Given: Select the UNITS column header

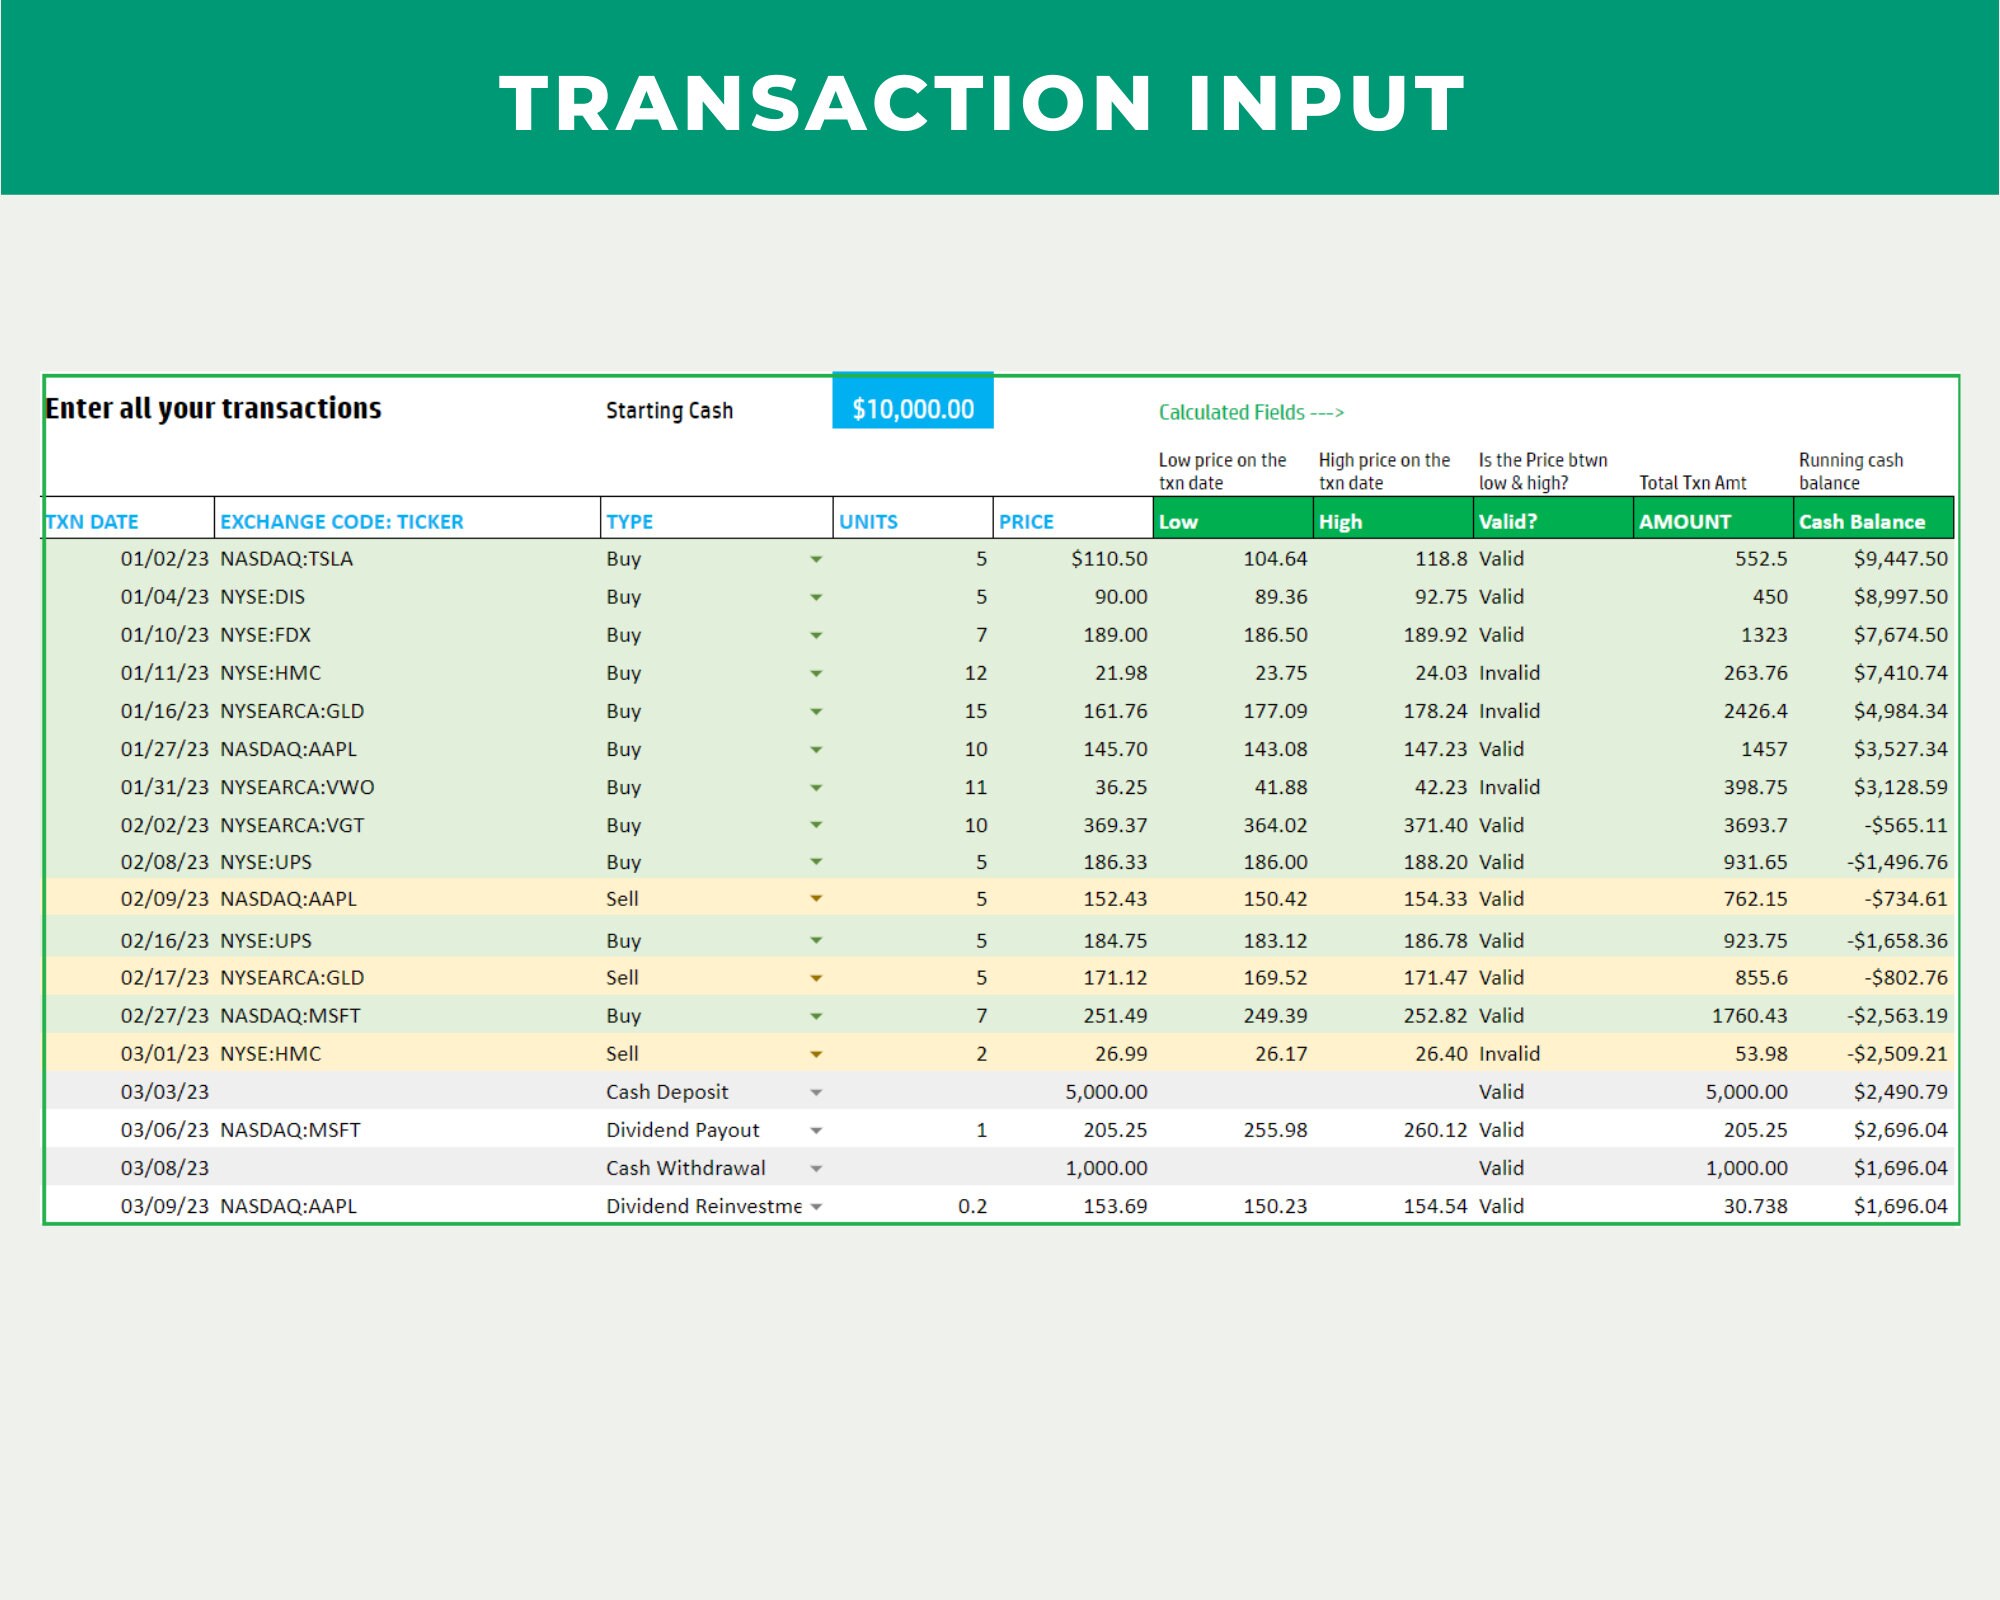Looking at the screenshot, I should point(913,518).
